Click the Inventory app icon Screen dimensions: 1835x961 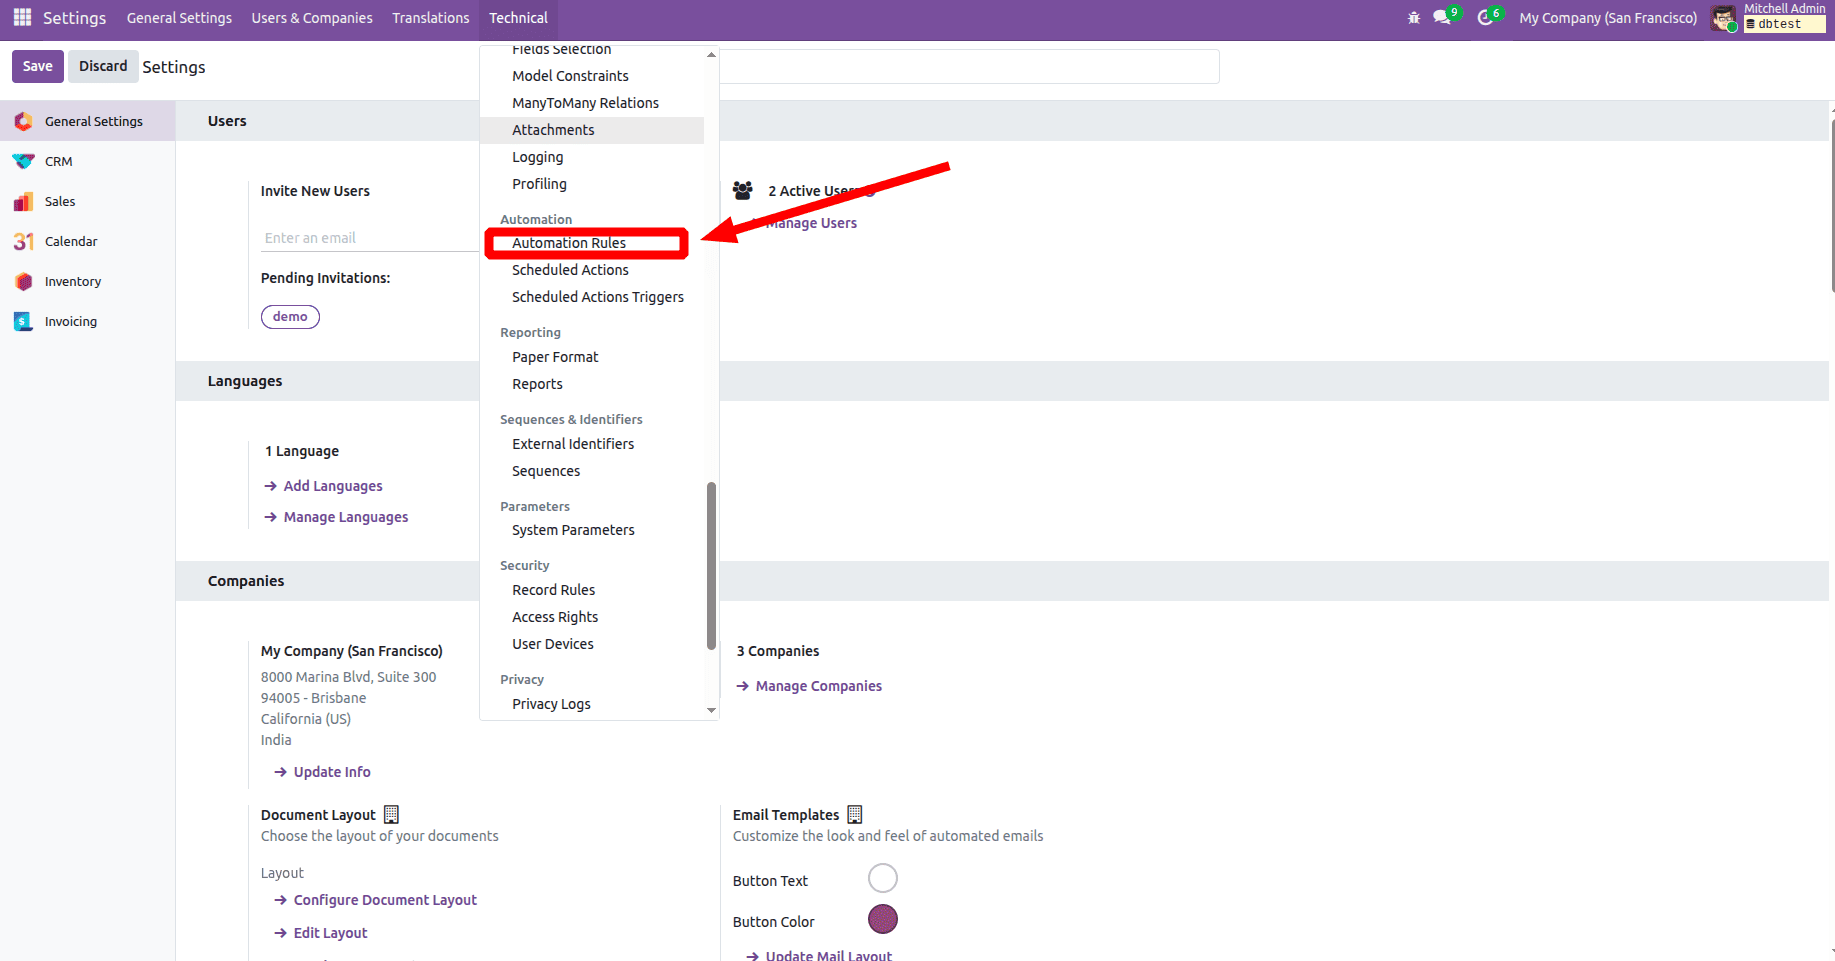(24, 281)
